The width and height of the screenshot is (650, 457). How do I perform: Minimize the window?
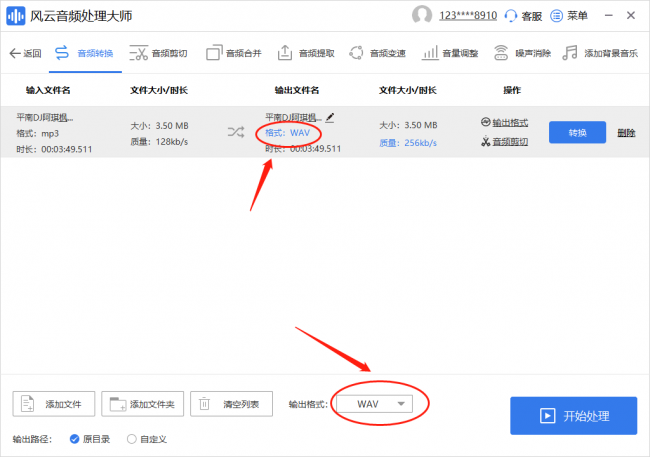pyautogui.click(x=609, y=16)
